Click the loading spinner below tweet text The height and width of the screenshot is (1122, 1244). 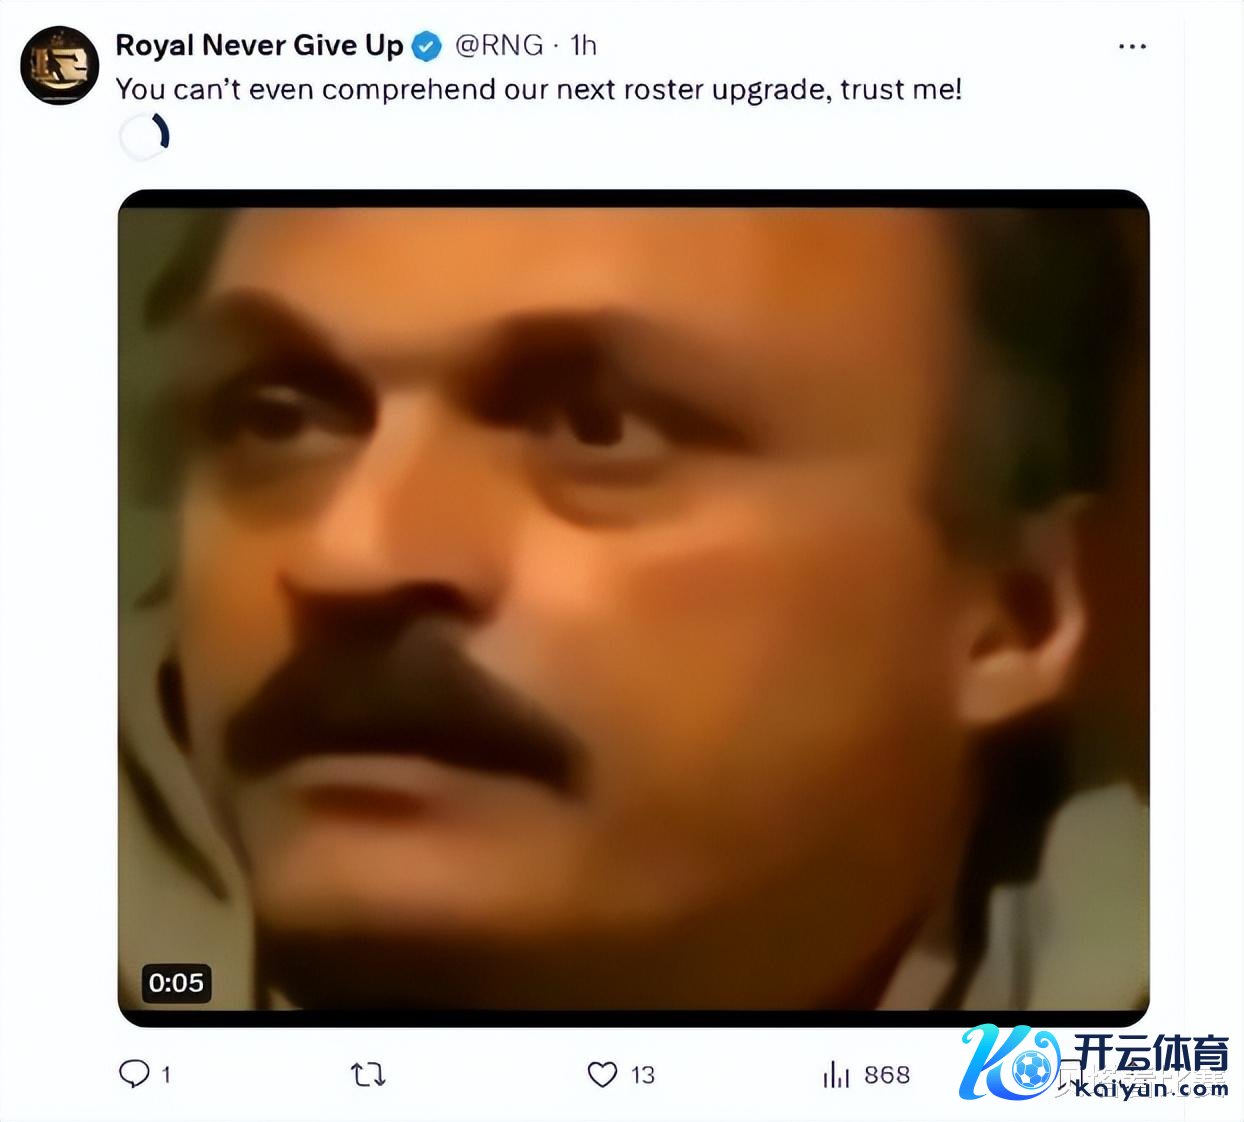(144, 137)
